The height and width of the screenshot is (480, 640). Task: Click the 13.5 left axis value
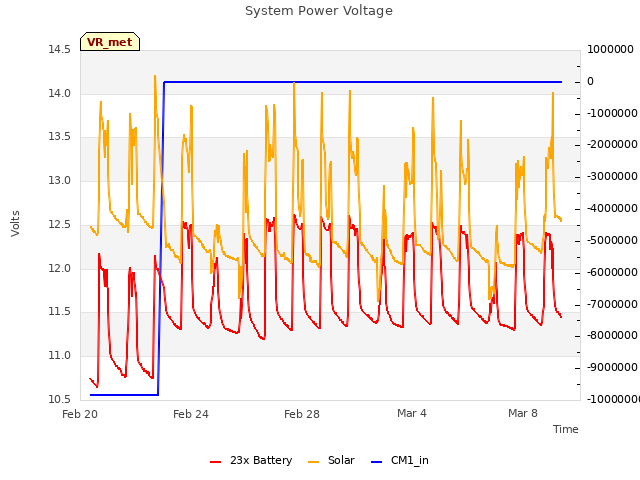point(59,136)
